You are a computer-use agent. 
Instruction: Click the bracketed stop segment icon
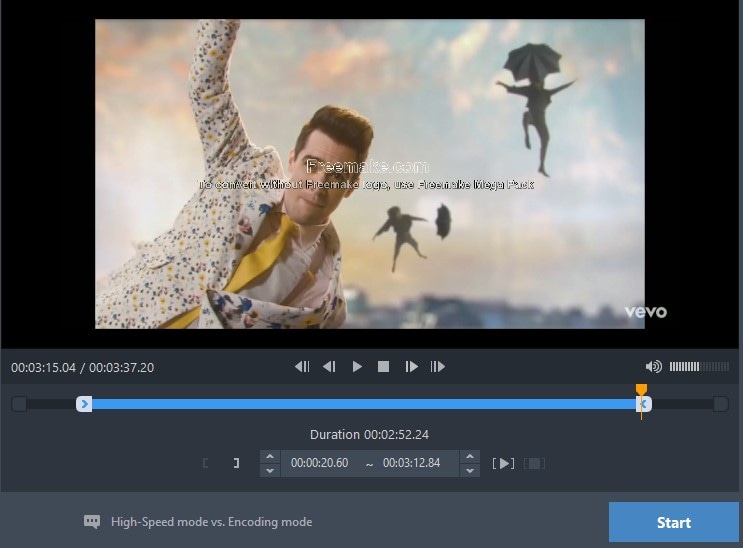tap(535, 463)
